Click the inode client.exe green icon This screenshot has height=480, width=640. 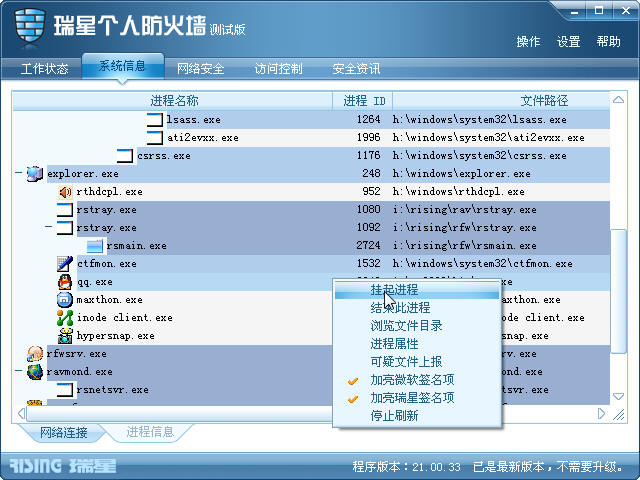[x=65, y=318]
